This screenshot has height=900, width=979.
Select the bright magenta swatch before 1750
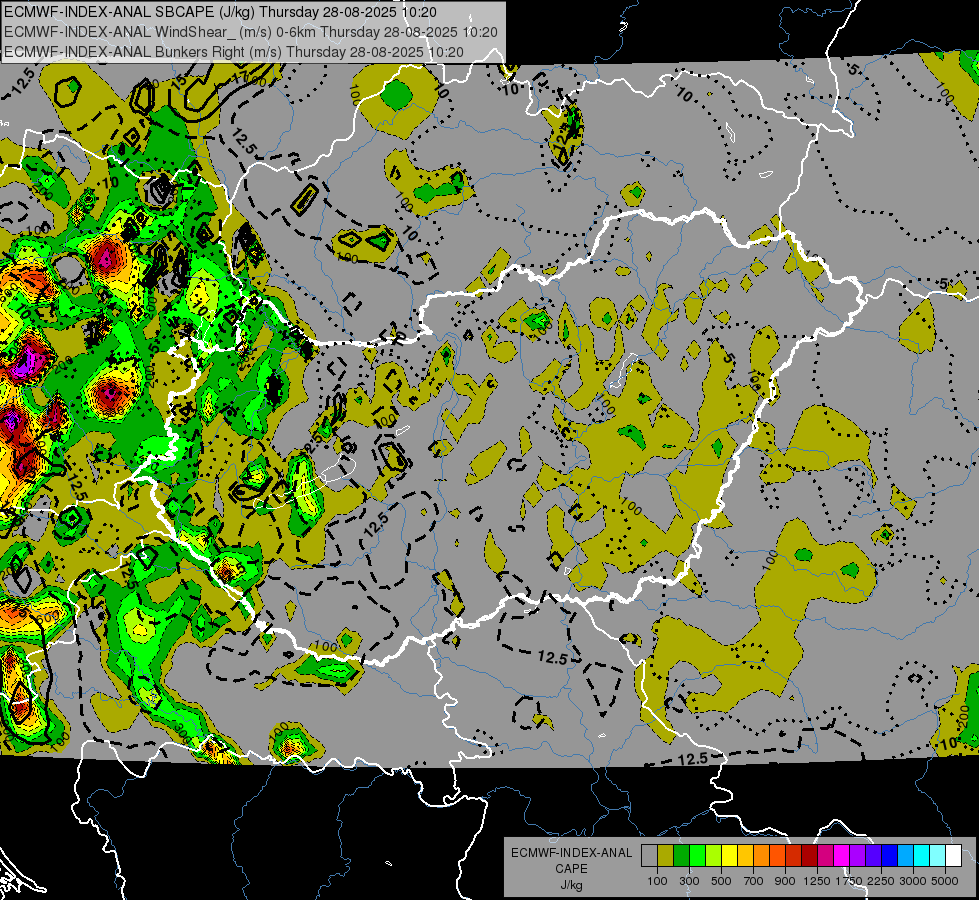pos(842,855)
